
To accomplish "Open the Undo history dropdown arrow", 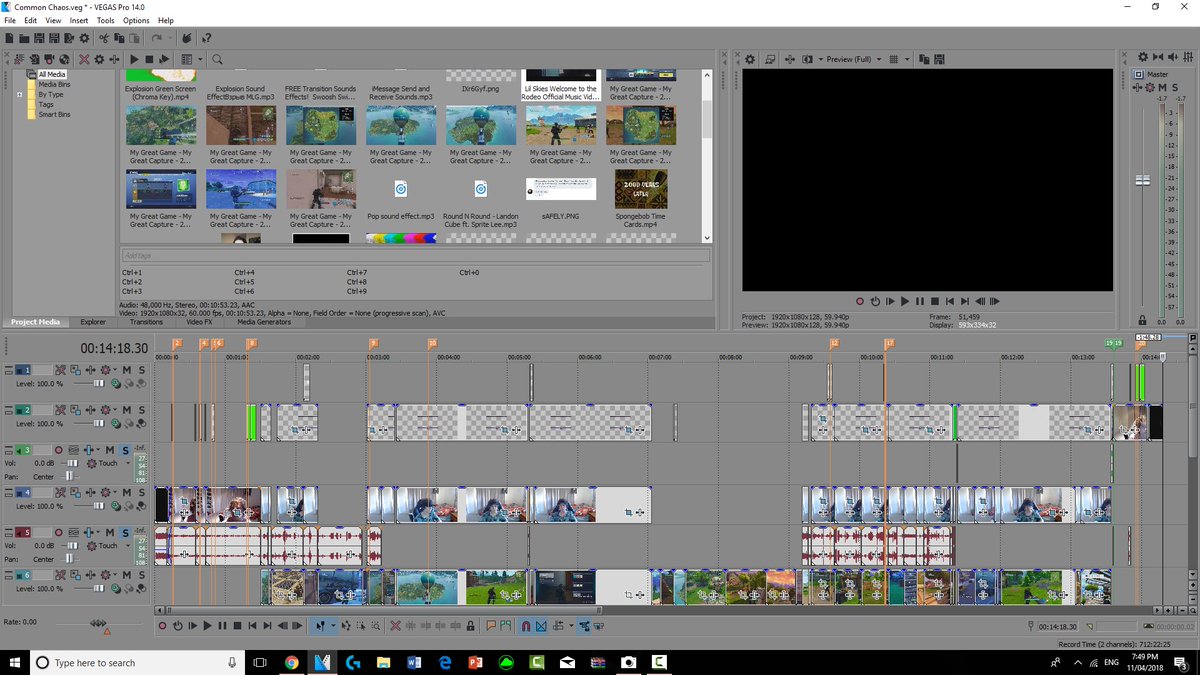I will click(170, 38).
